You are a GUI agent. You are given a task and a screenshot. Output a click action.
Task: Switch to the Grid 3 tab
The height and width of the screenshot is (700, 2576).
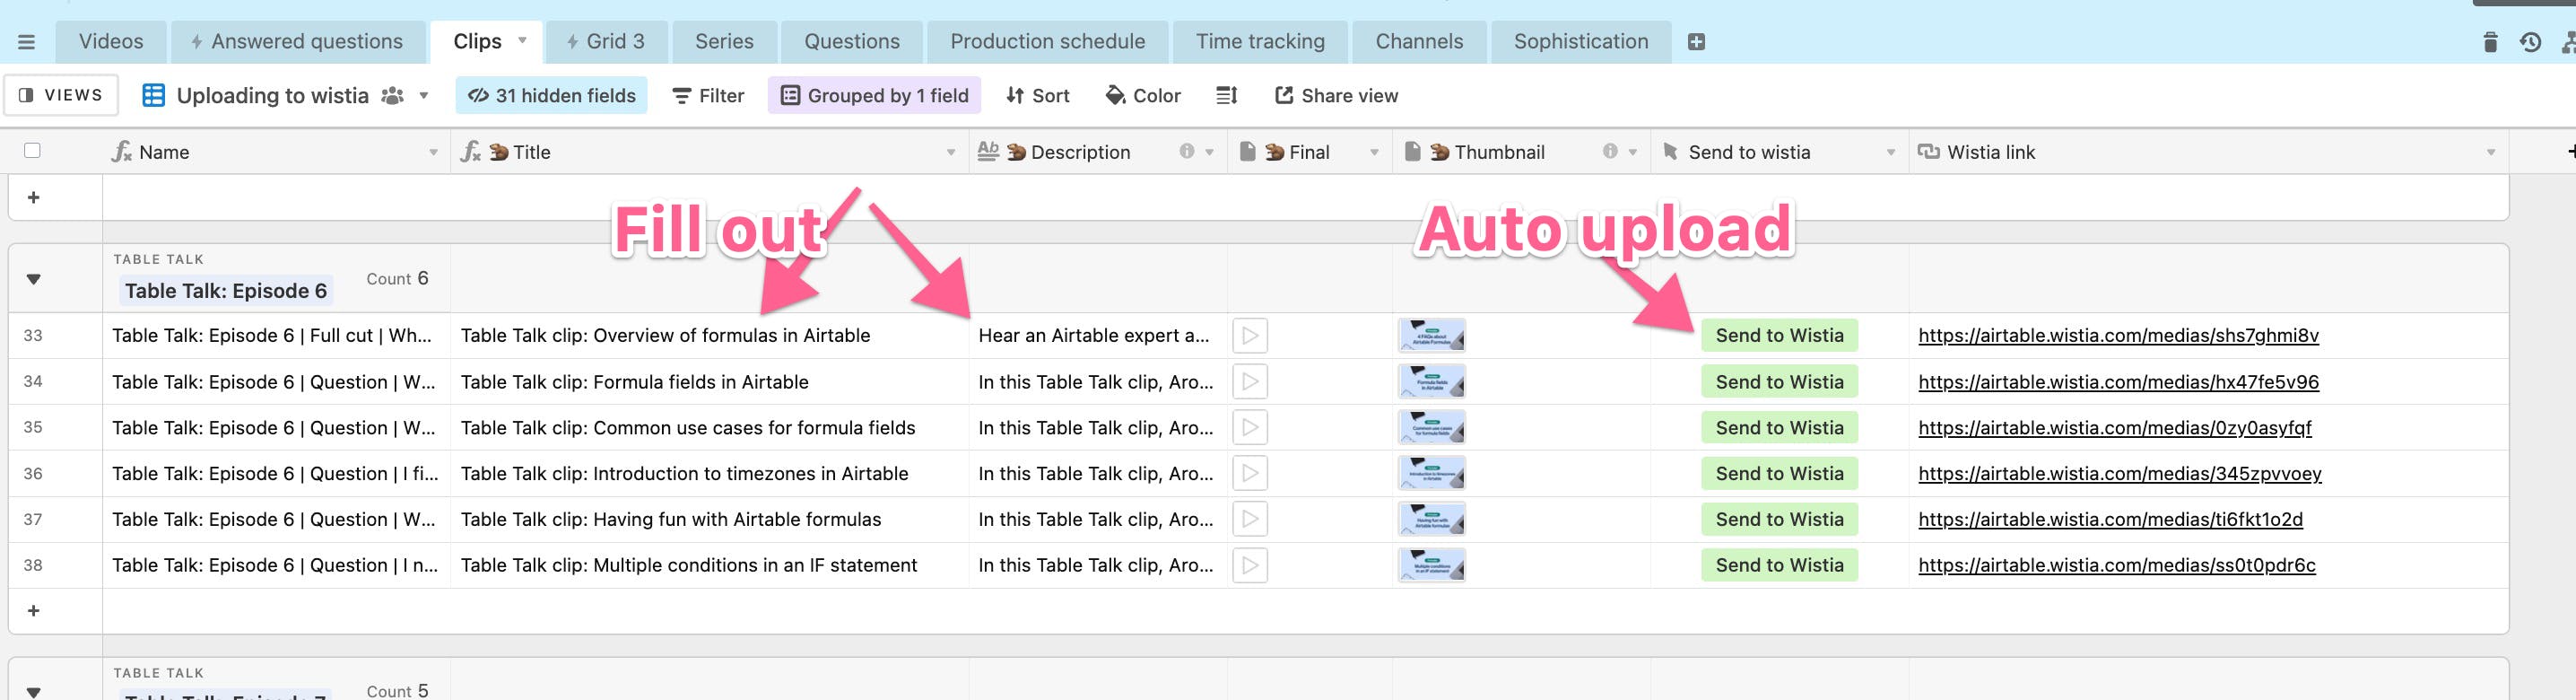pos(605,42)
